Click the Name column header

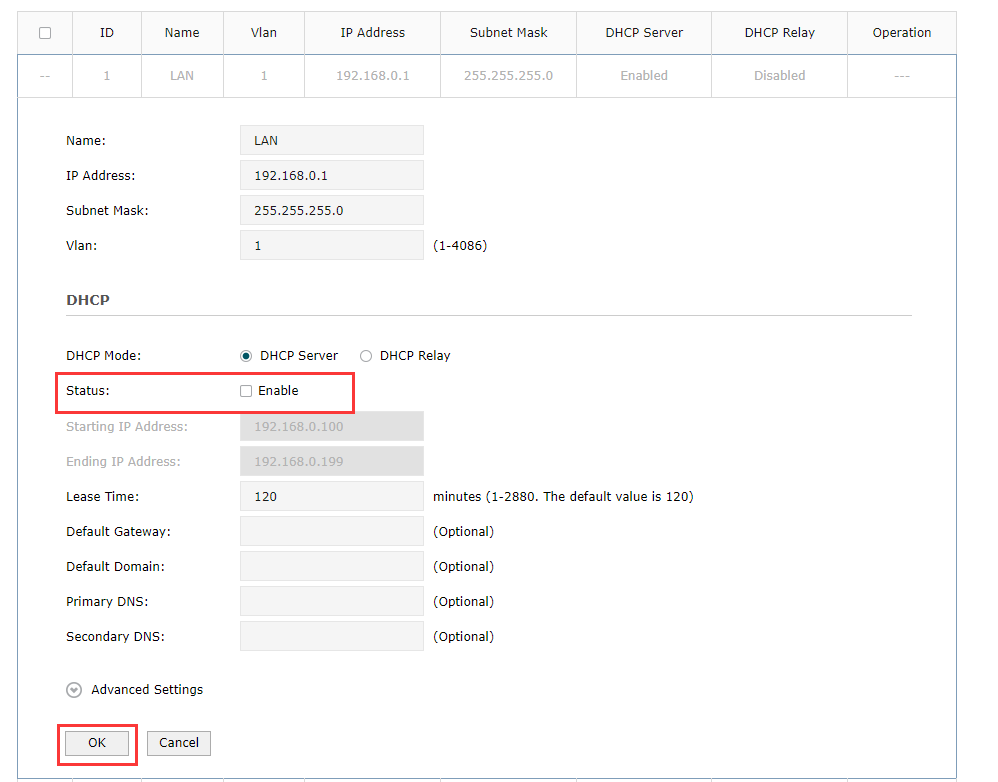pos(182,32)
